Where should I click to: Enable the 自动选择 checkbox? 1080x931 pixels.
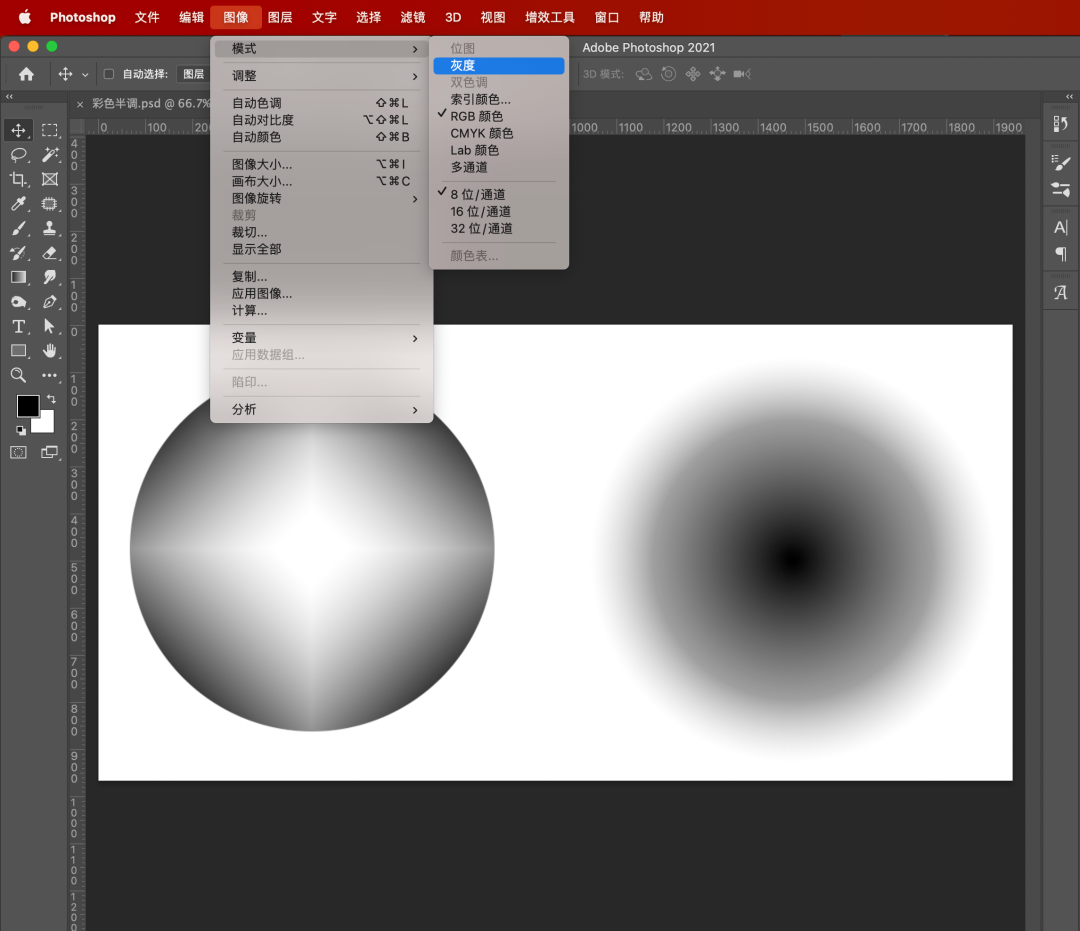pos(109,74)
